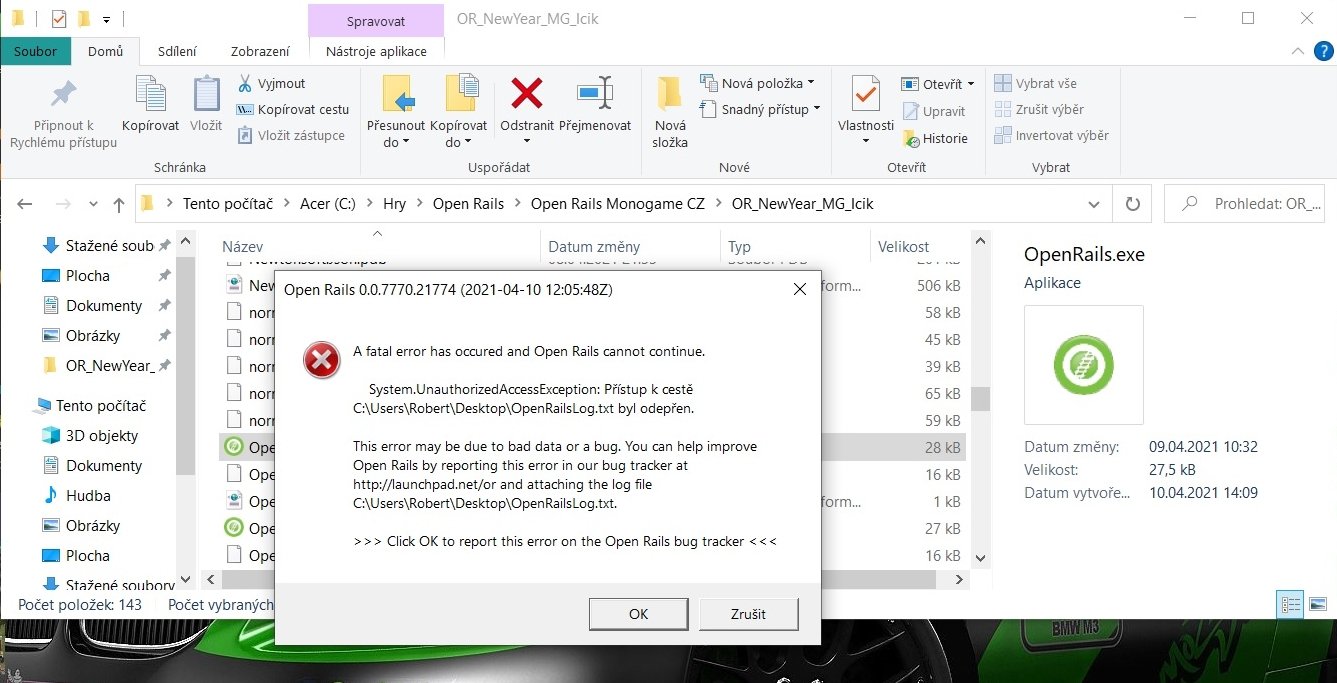Select the Nástroje aplikace tab
Viewport: 1337px width, 683px height.
376,51
